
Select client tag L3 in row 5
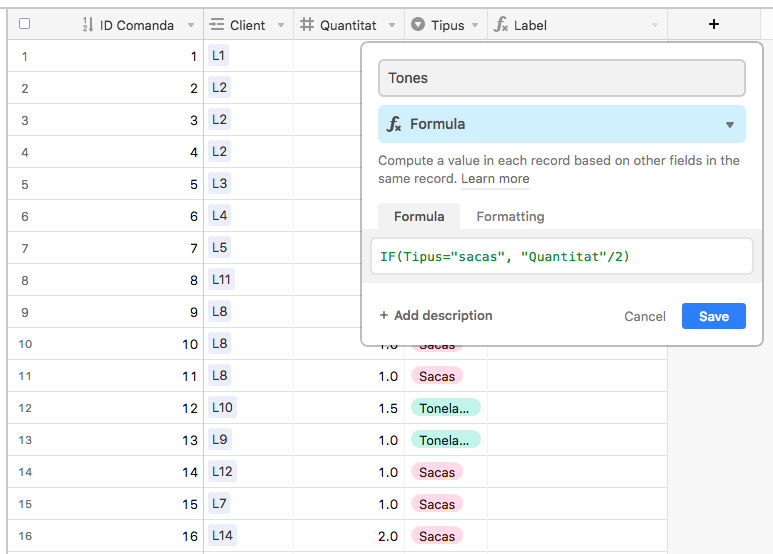(x=219, y=183)
